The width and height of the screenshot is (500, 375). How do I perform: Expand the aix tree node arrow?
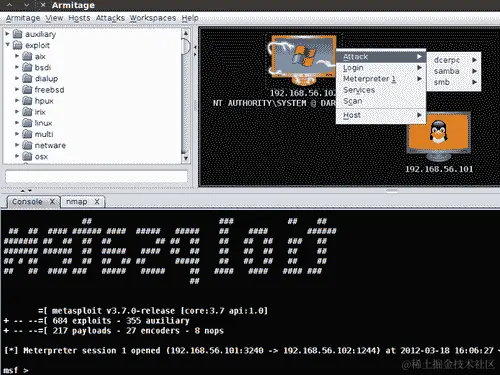tap(17, 56)
